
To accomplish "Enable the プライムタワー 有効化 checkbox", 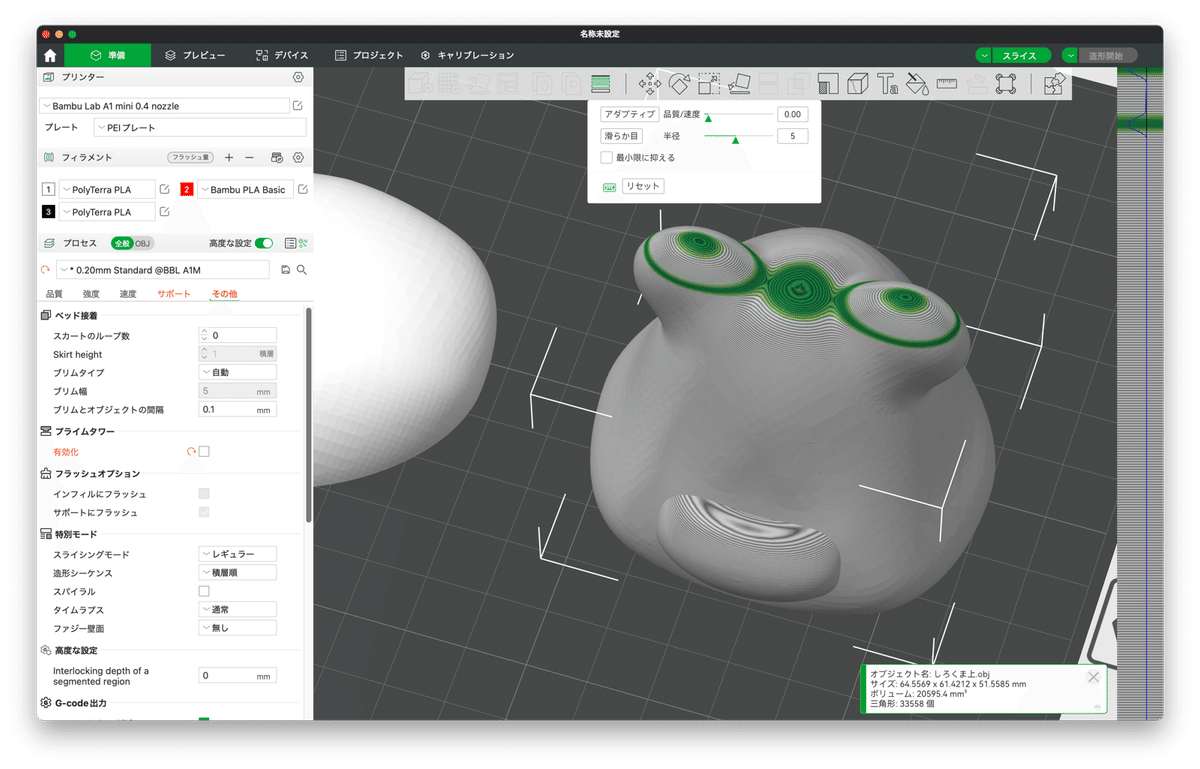I will tap(204, 452).
